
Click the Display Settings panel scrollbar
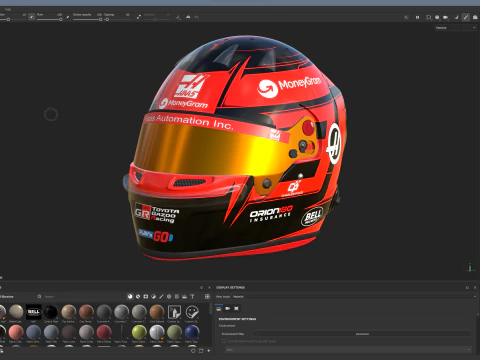(x=478, y=314)
